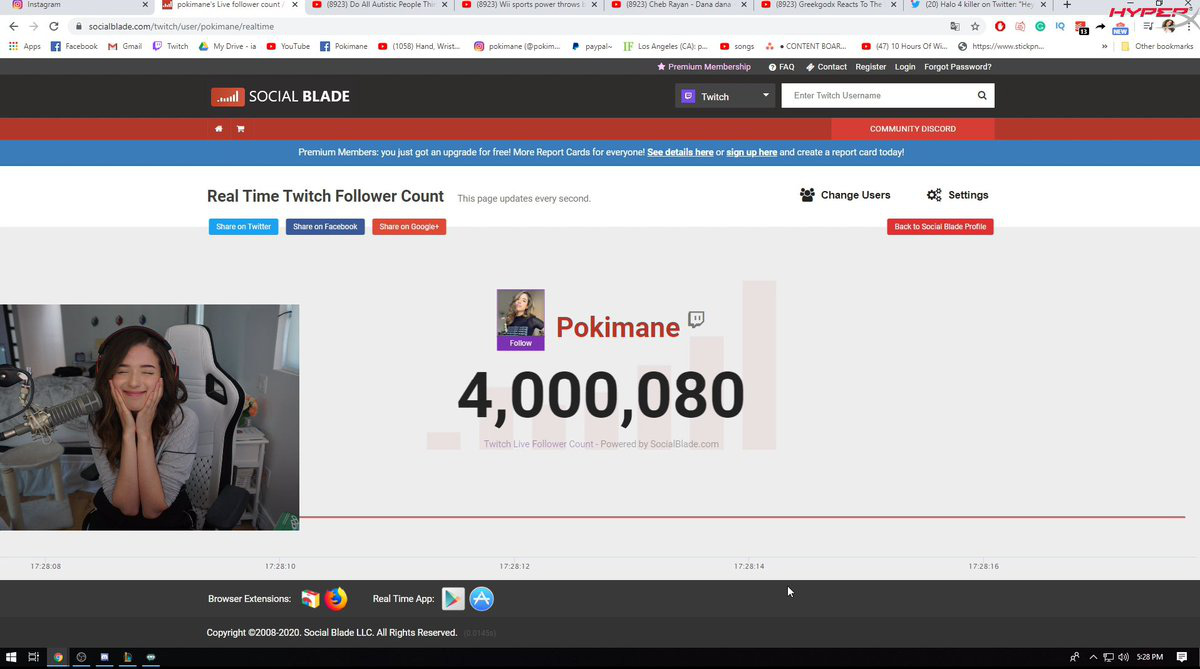Screen dimensions: 1200x669
Task: Open the Chrome extension download icon
Action: click(x=310, y=599)
